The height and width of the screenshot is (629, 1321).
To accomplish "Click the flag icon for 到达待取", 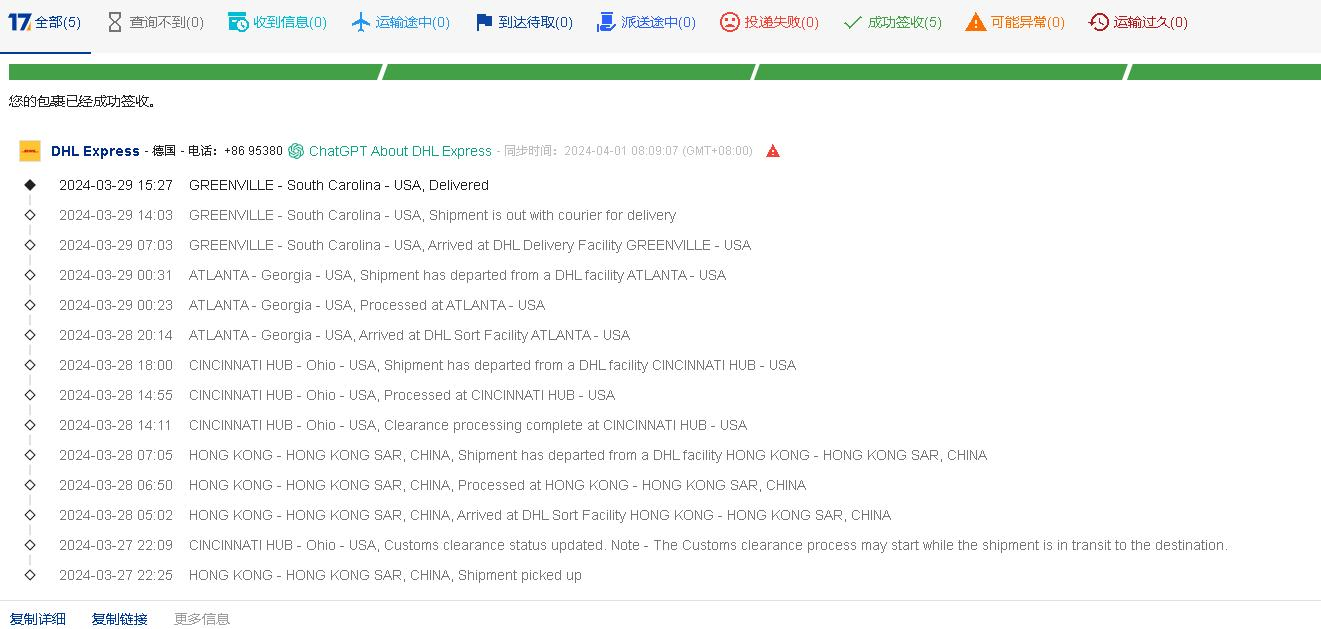I will pos(484,22).
